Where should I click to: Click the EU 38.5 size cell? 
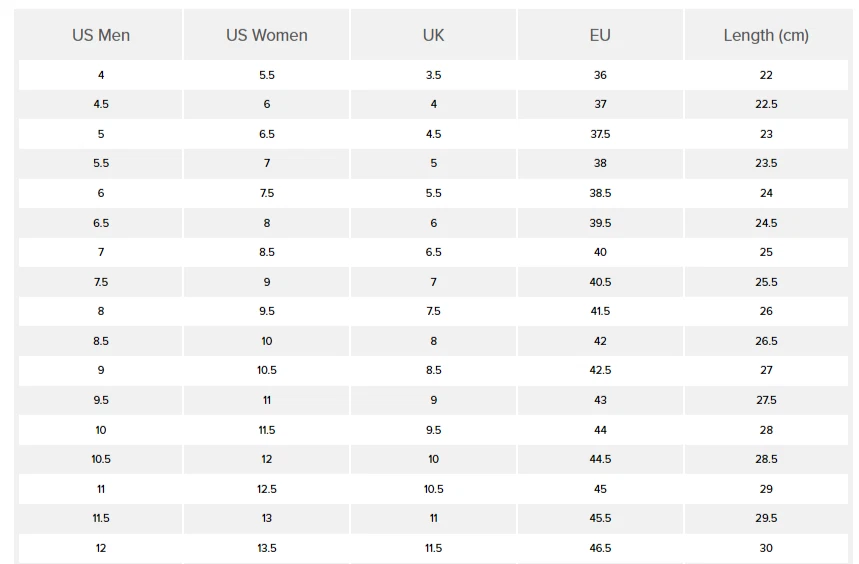click(600, 193)
